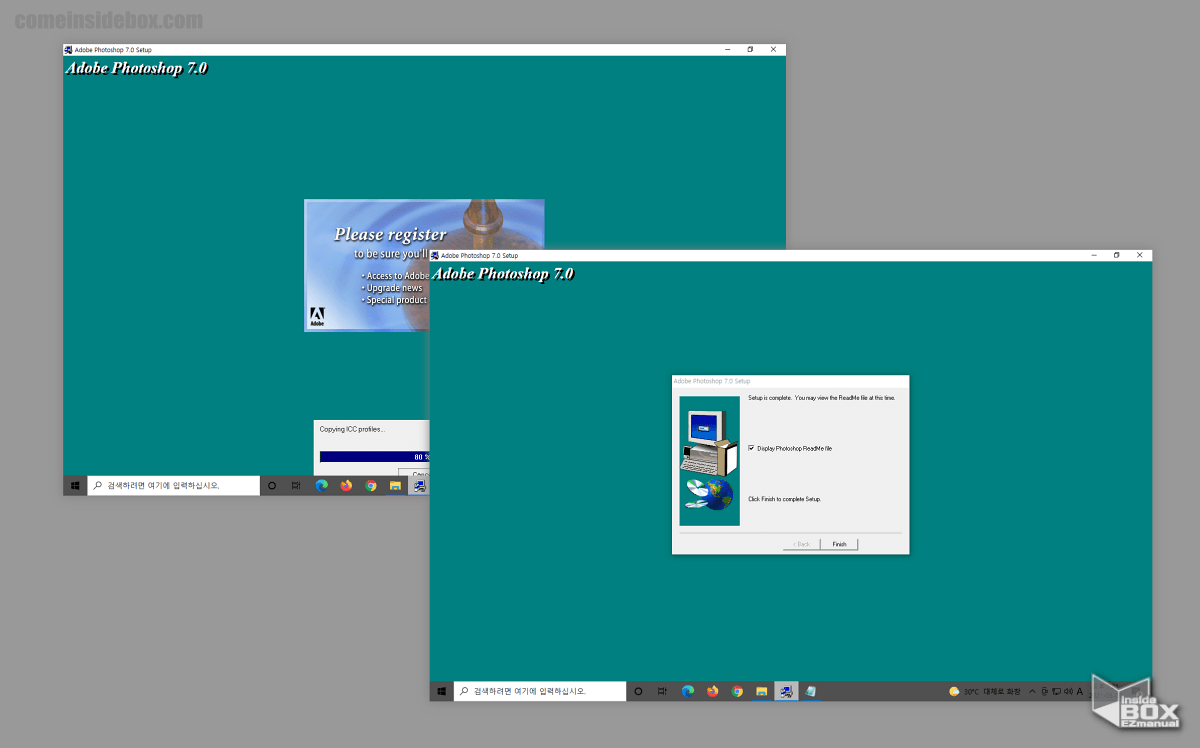Click IME language indicator A in tray
This screenshot has width=1200, height=748.
pos(1080,691)
